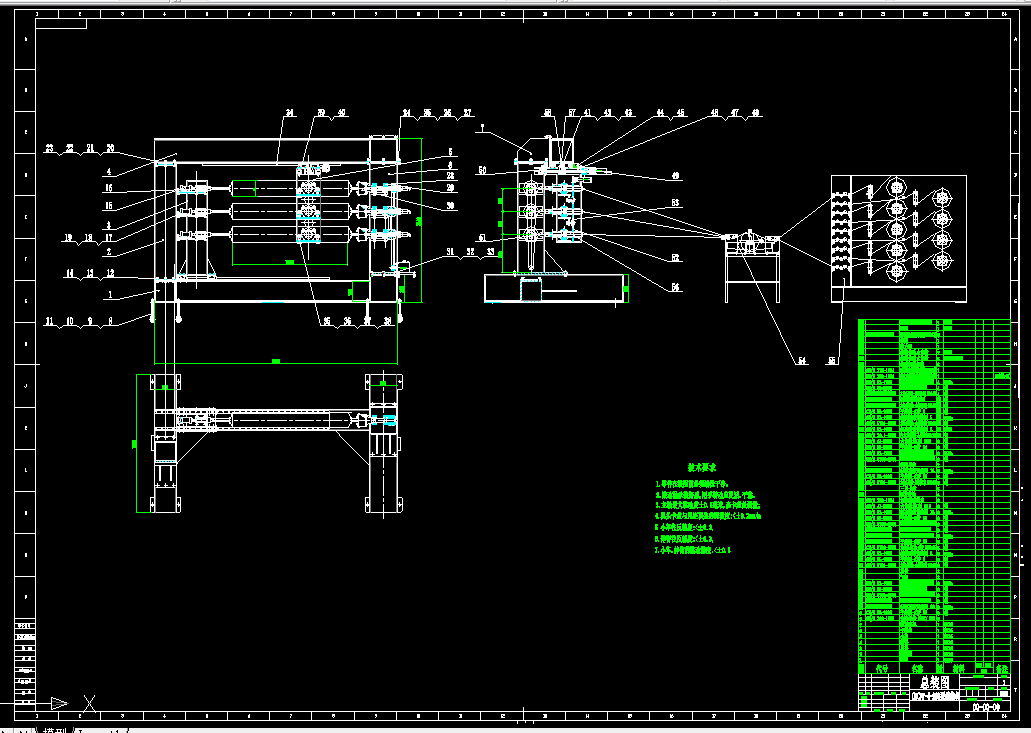
Task: Select part callout number 49
Action: pyautogui.click(x=675, y=176)
